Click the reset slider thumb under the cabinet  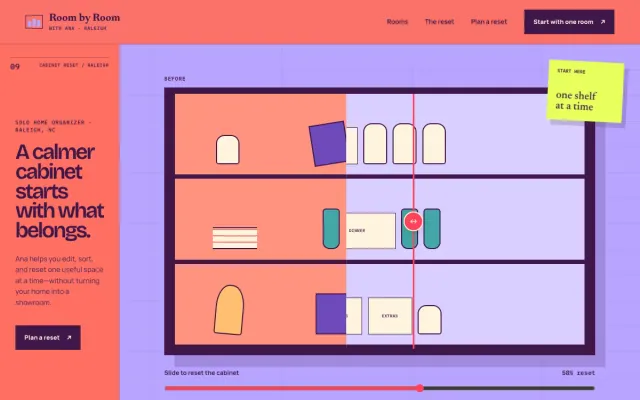click(420, 388)
